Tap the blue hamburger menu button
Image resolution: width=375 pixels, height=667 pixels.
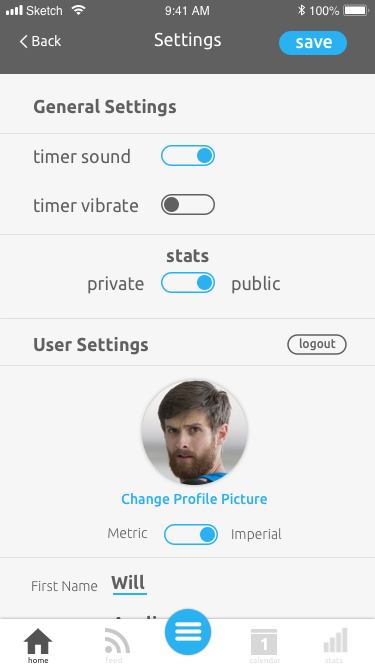tap(188, 632)
